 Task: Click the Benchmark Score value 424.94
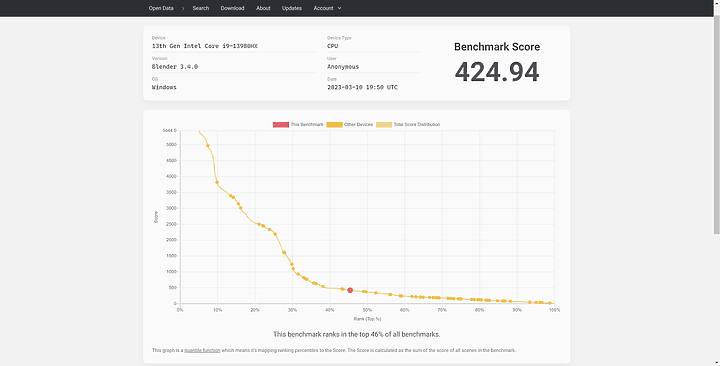pyautogui.click(x=497, y=72)
